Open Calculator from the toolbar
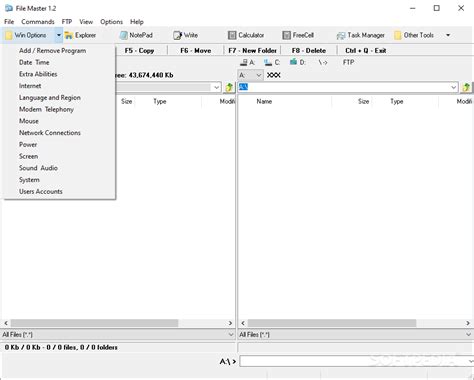Screen dimensions: 474x380 (x=246, y=35)
